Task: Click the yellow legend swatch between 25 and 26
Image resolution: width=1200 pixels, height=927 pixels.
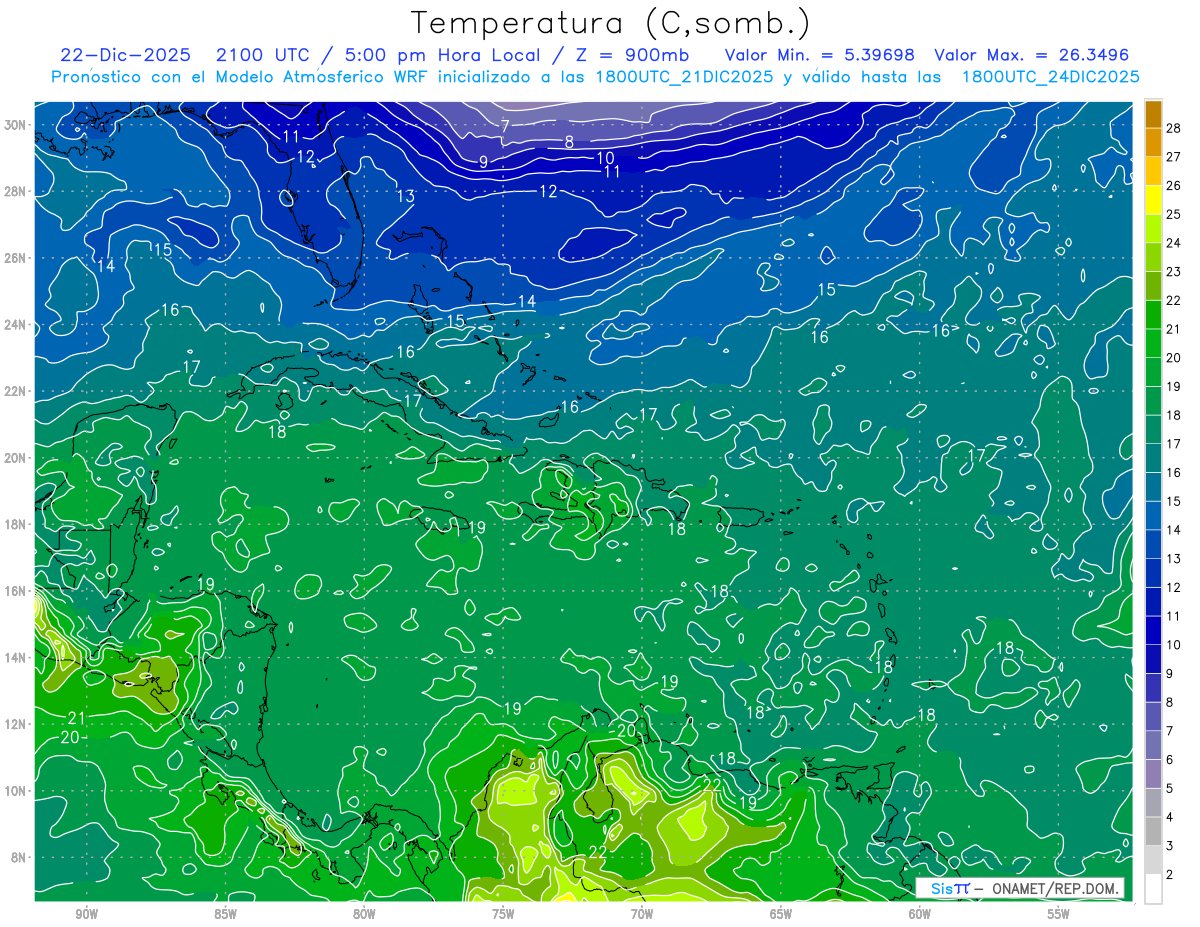Action: point(1154,200)
